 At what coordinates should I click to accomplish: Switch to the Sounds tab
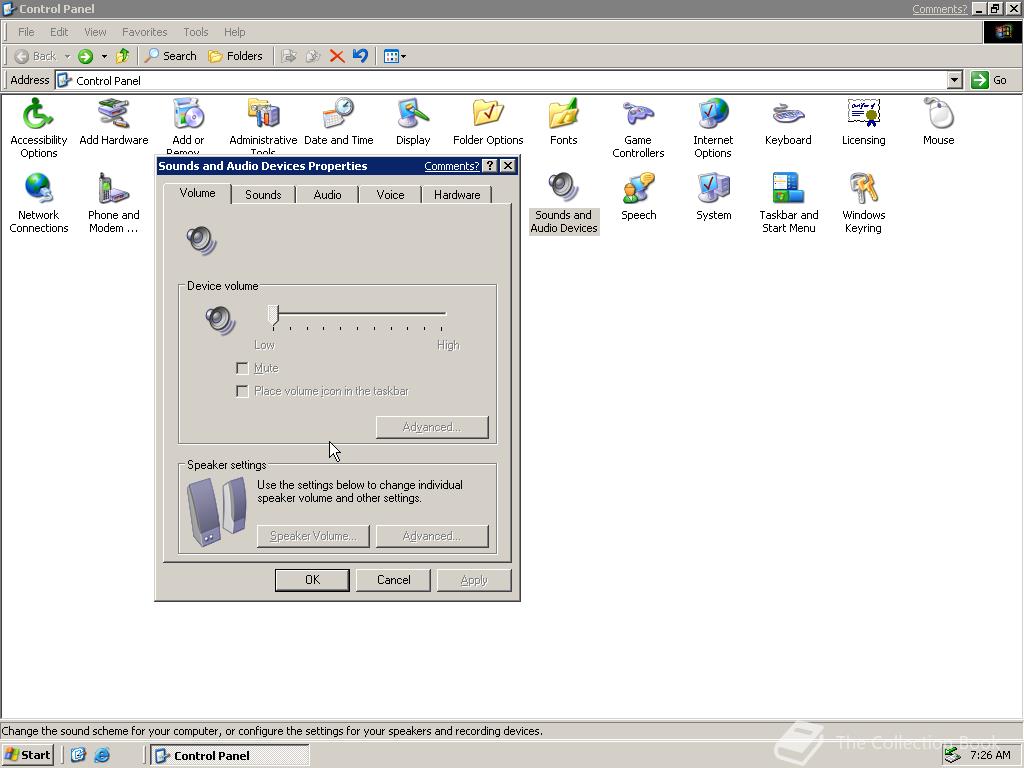coord(263,195)
